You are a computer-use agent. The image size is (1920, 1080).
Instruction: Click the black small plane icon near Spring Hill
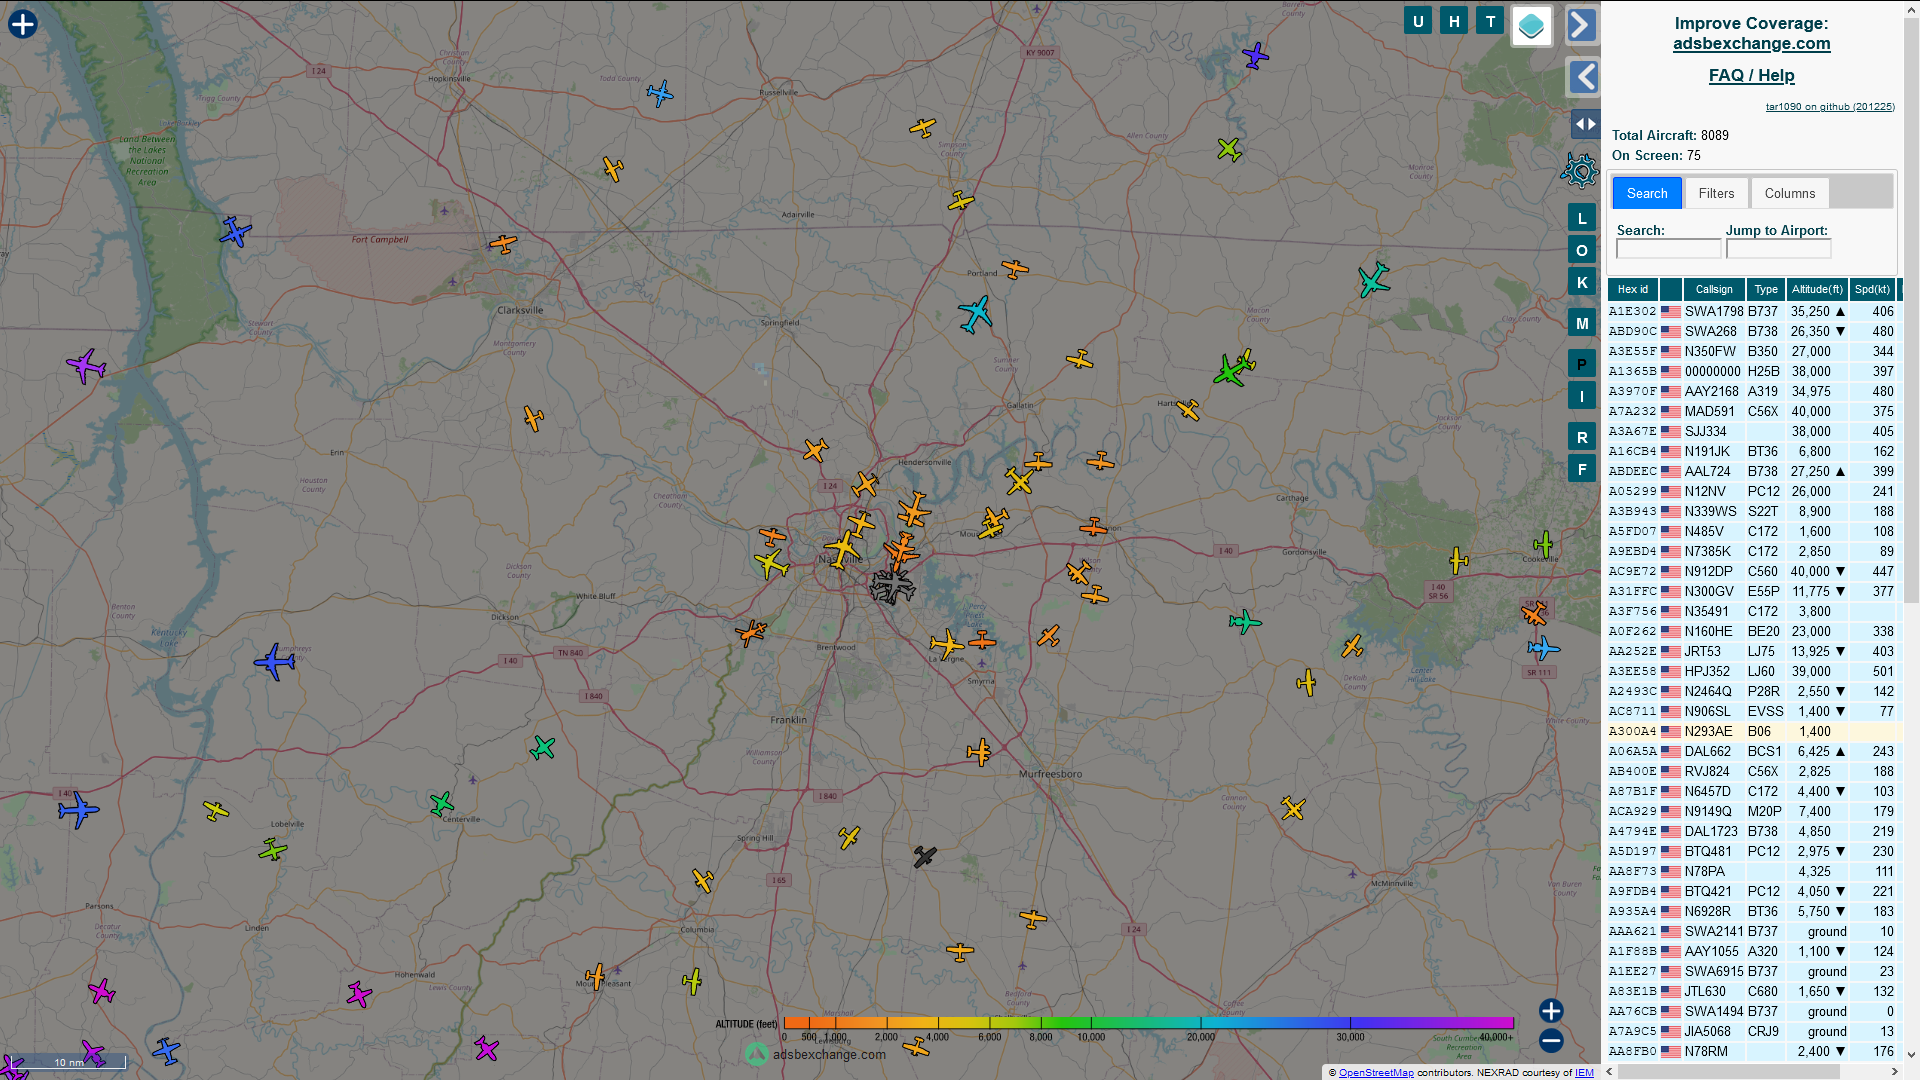pyautogui.click(x=925, y=856)
